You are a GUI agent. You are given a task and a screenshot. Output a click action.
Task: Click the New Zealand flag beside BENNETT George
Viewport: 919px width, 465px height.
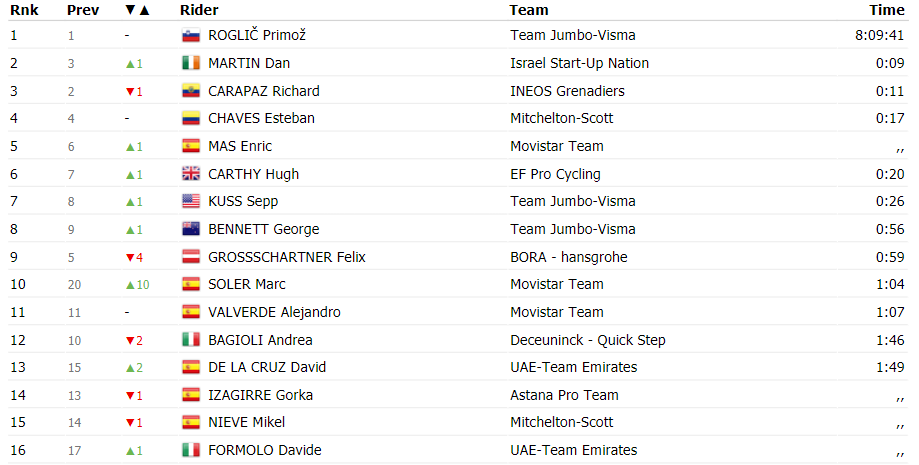coord(191,229)
